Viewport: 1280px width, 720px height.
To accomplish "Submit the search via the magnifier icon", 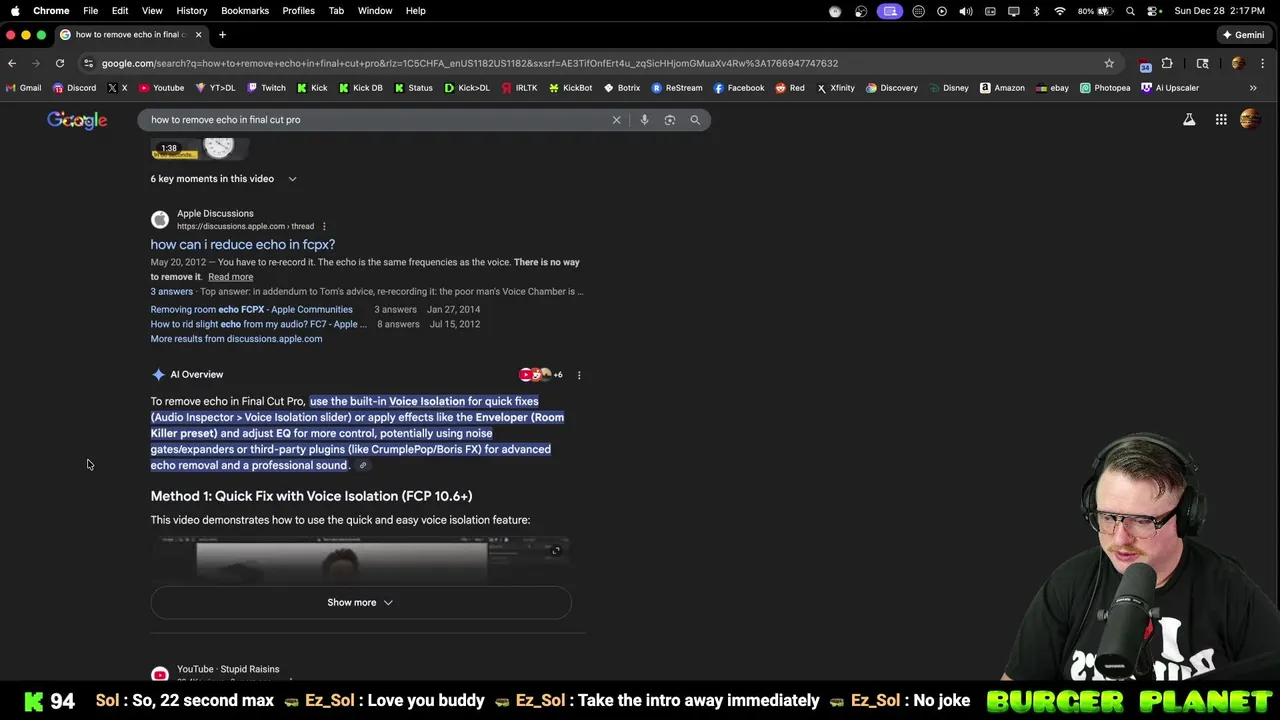I will (695, 120).
